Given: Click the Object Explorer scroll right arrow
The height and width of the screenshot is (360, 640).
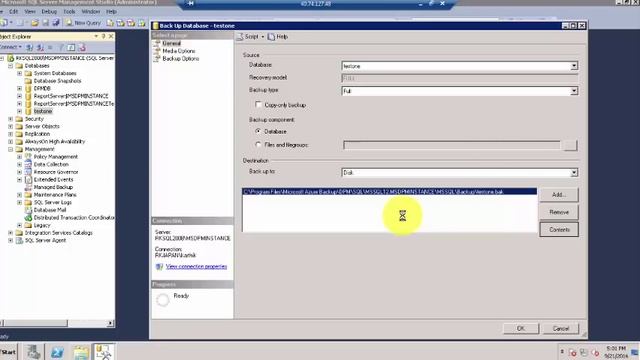Looking at the screenshot, I should pyautogui.click(x=110, y=323).
